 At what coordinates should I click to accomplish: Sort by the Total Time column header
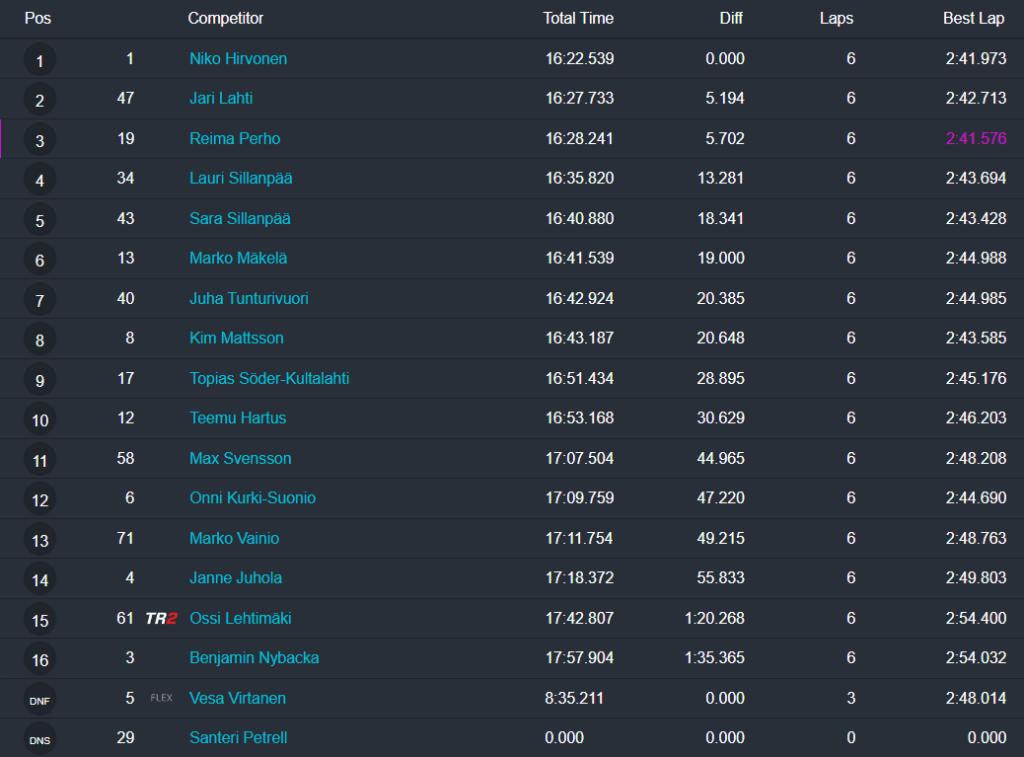pos(578,18)
